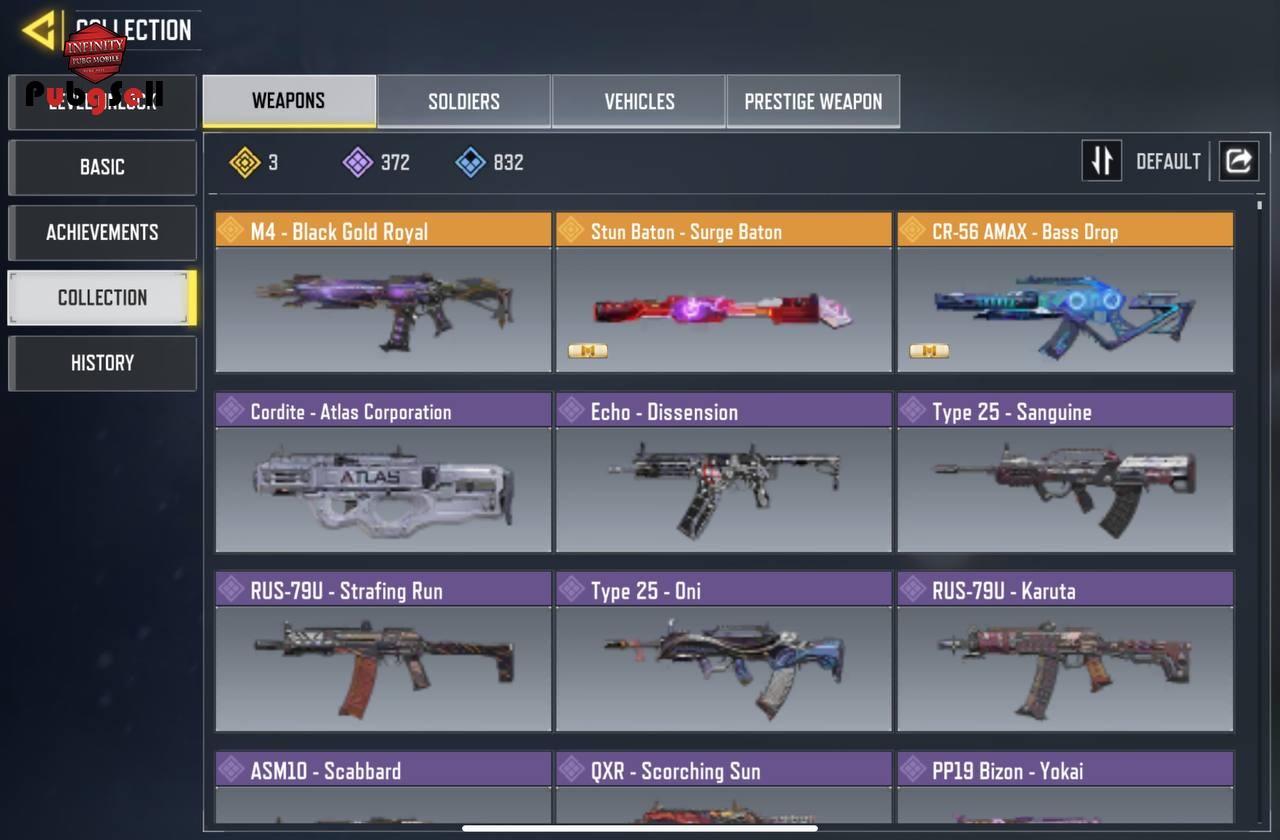
Task: Open the DEFAULT sort dropdown
Action: [1168, 162]
